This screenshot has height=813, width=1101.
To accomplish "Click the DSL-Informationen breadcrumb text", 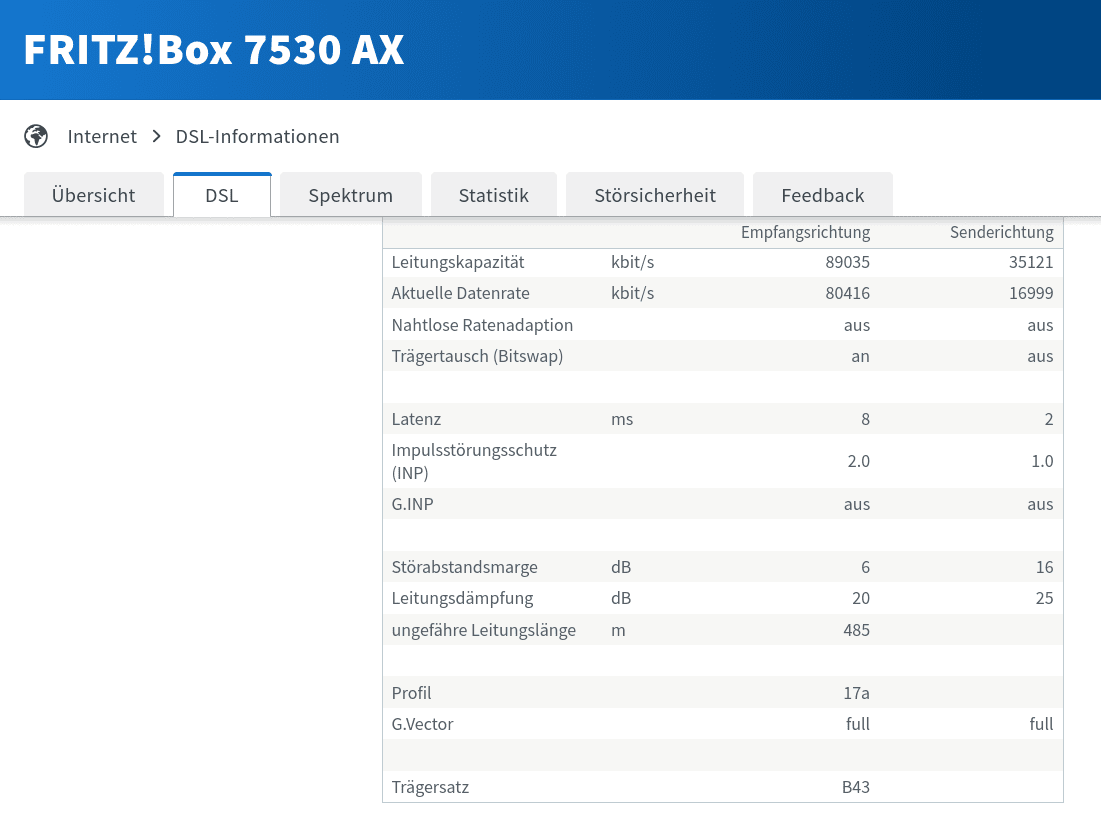I will pyautogui.click(x=257, y=136).
